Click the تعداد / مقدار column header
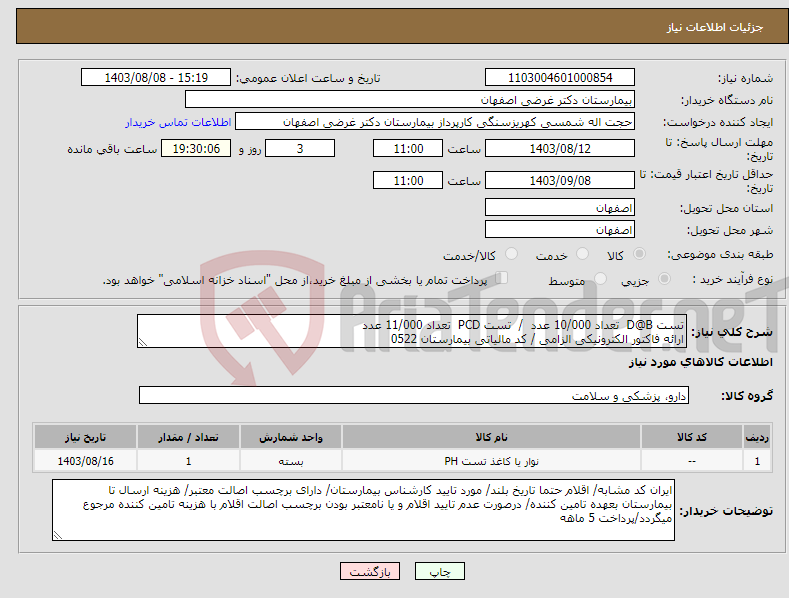Screen dimensions: 789x598 click(188, 437)
